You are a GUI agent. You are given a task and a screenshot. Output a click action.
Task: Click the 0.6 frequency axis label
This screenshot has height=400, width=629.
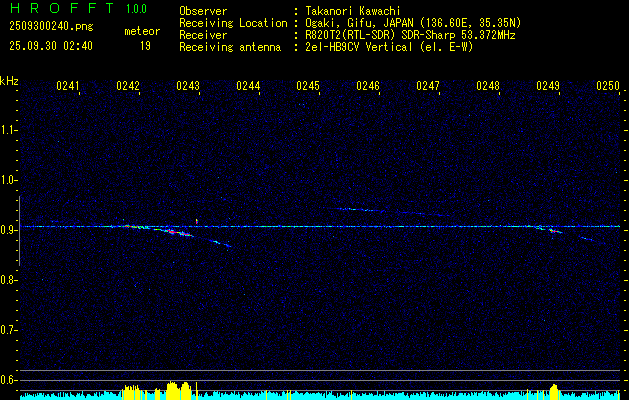tap(9, 380)
